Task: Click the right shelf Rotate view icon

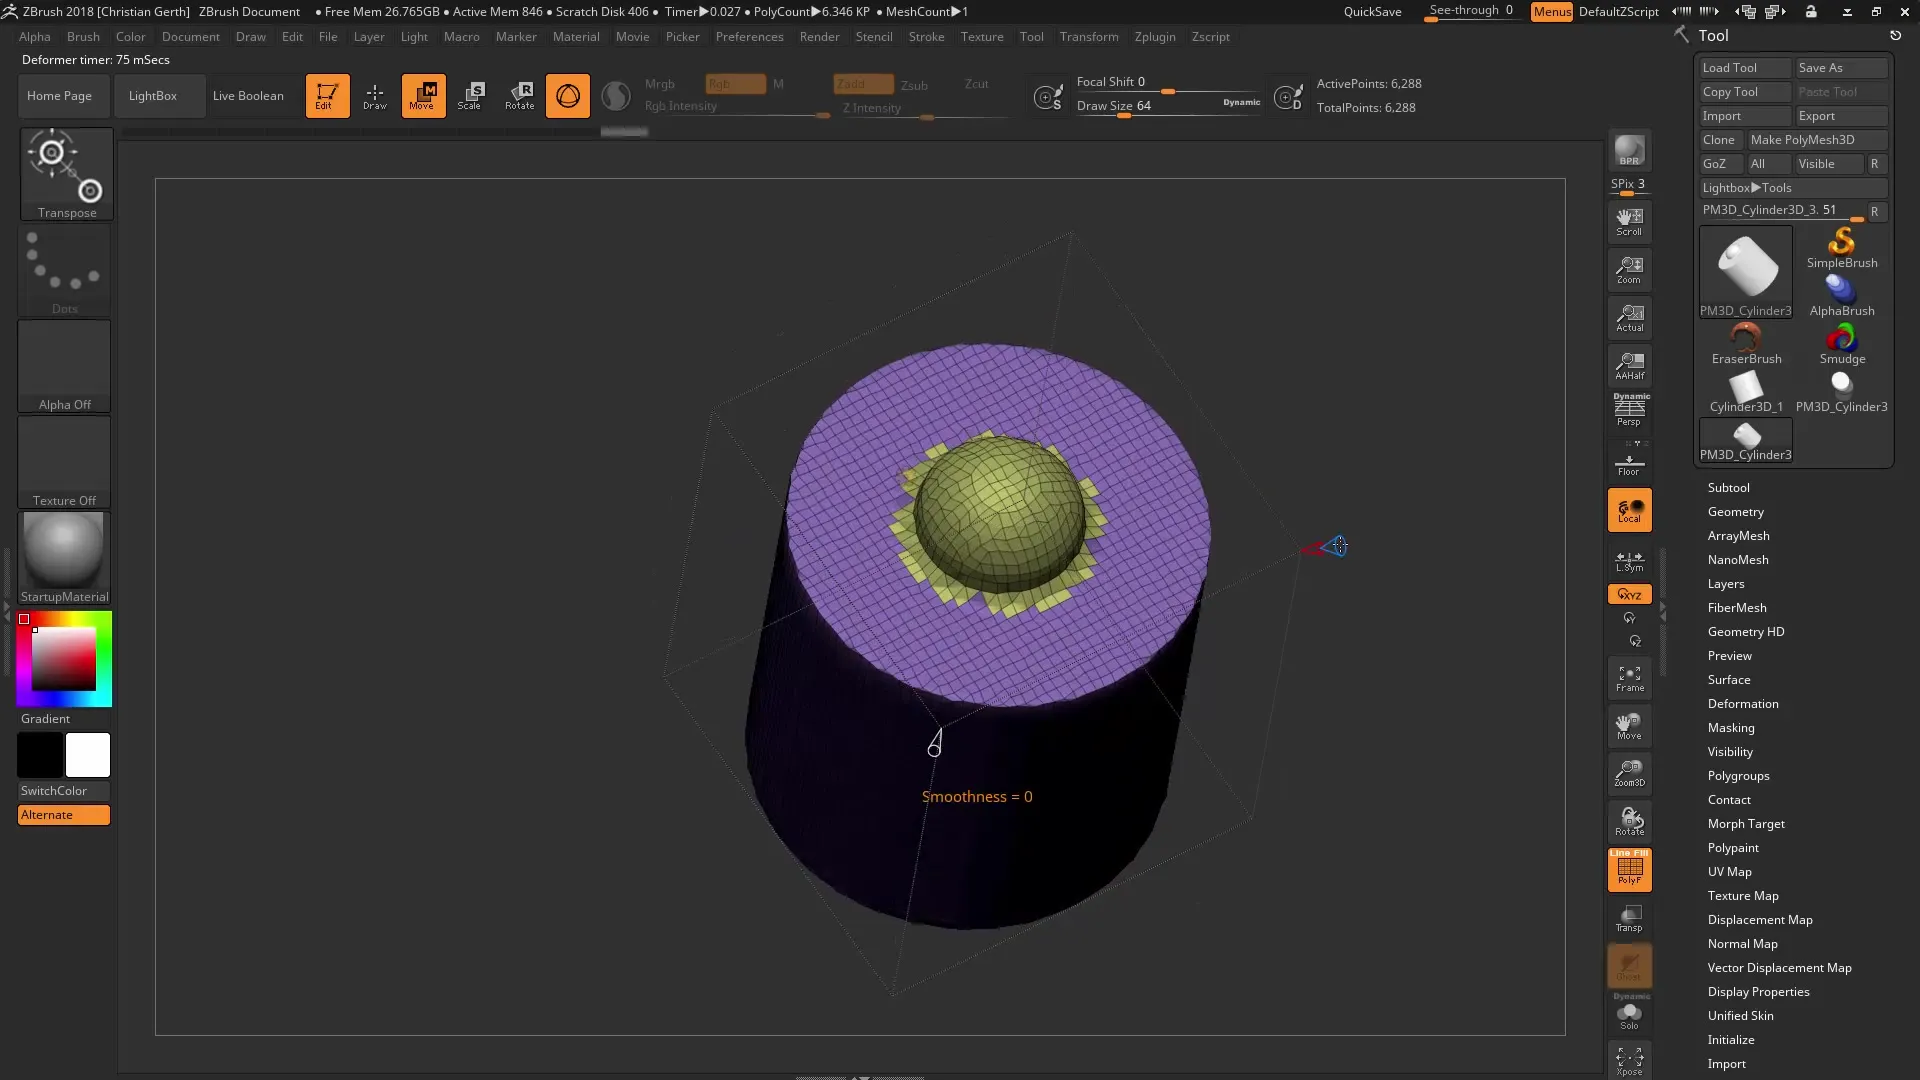Action: (x=1629, y=821)
